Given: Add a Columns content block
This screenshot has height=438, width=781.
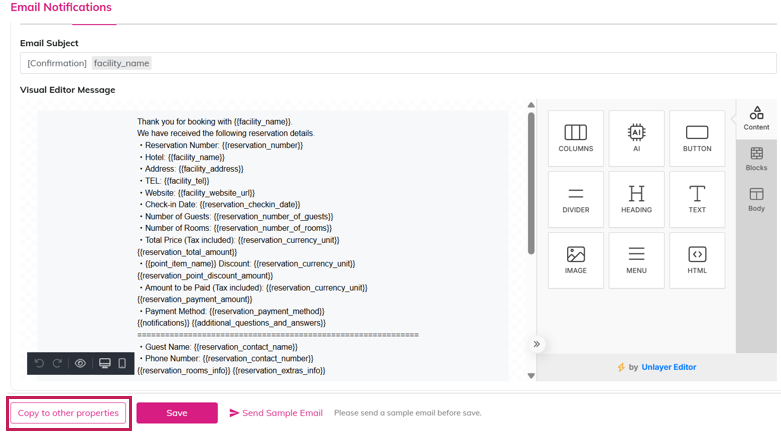Looking at the screenshot, I should click(575, 138).
